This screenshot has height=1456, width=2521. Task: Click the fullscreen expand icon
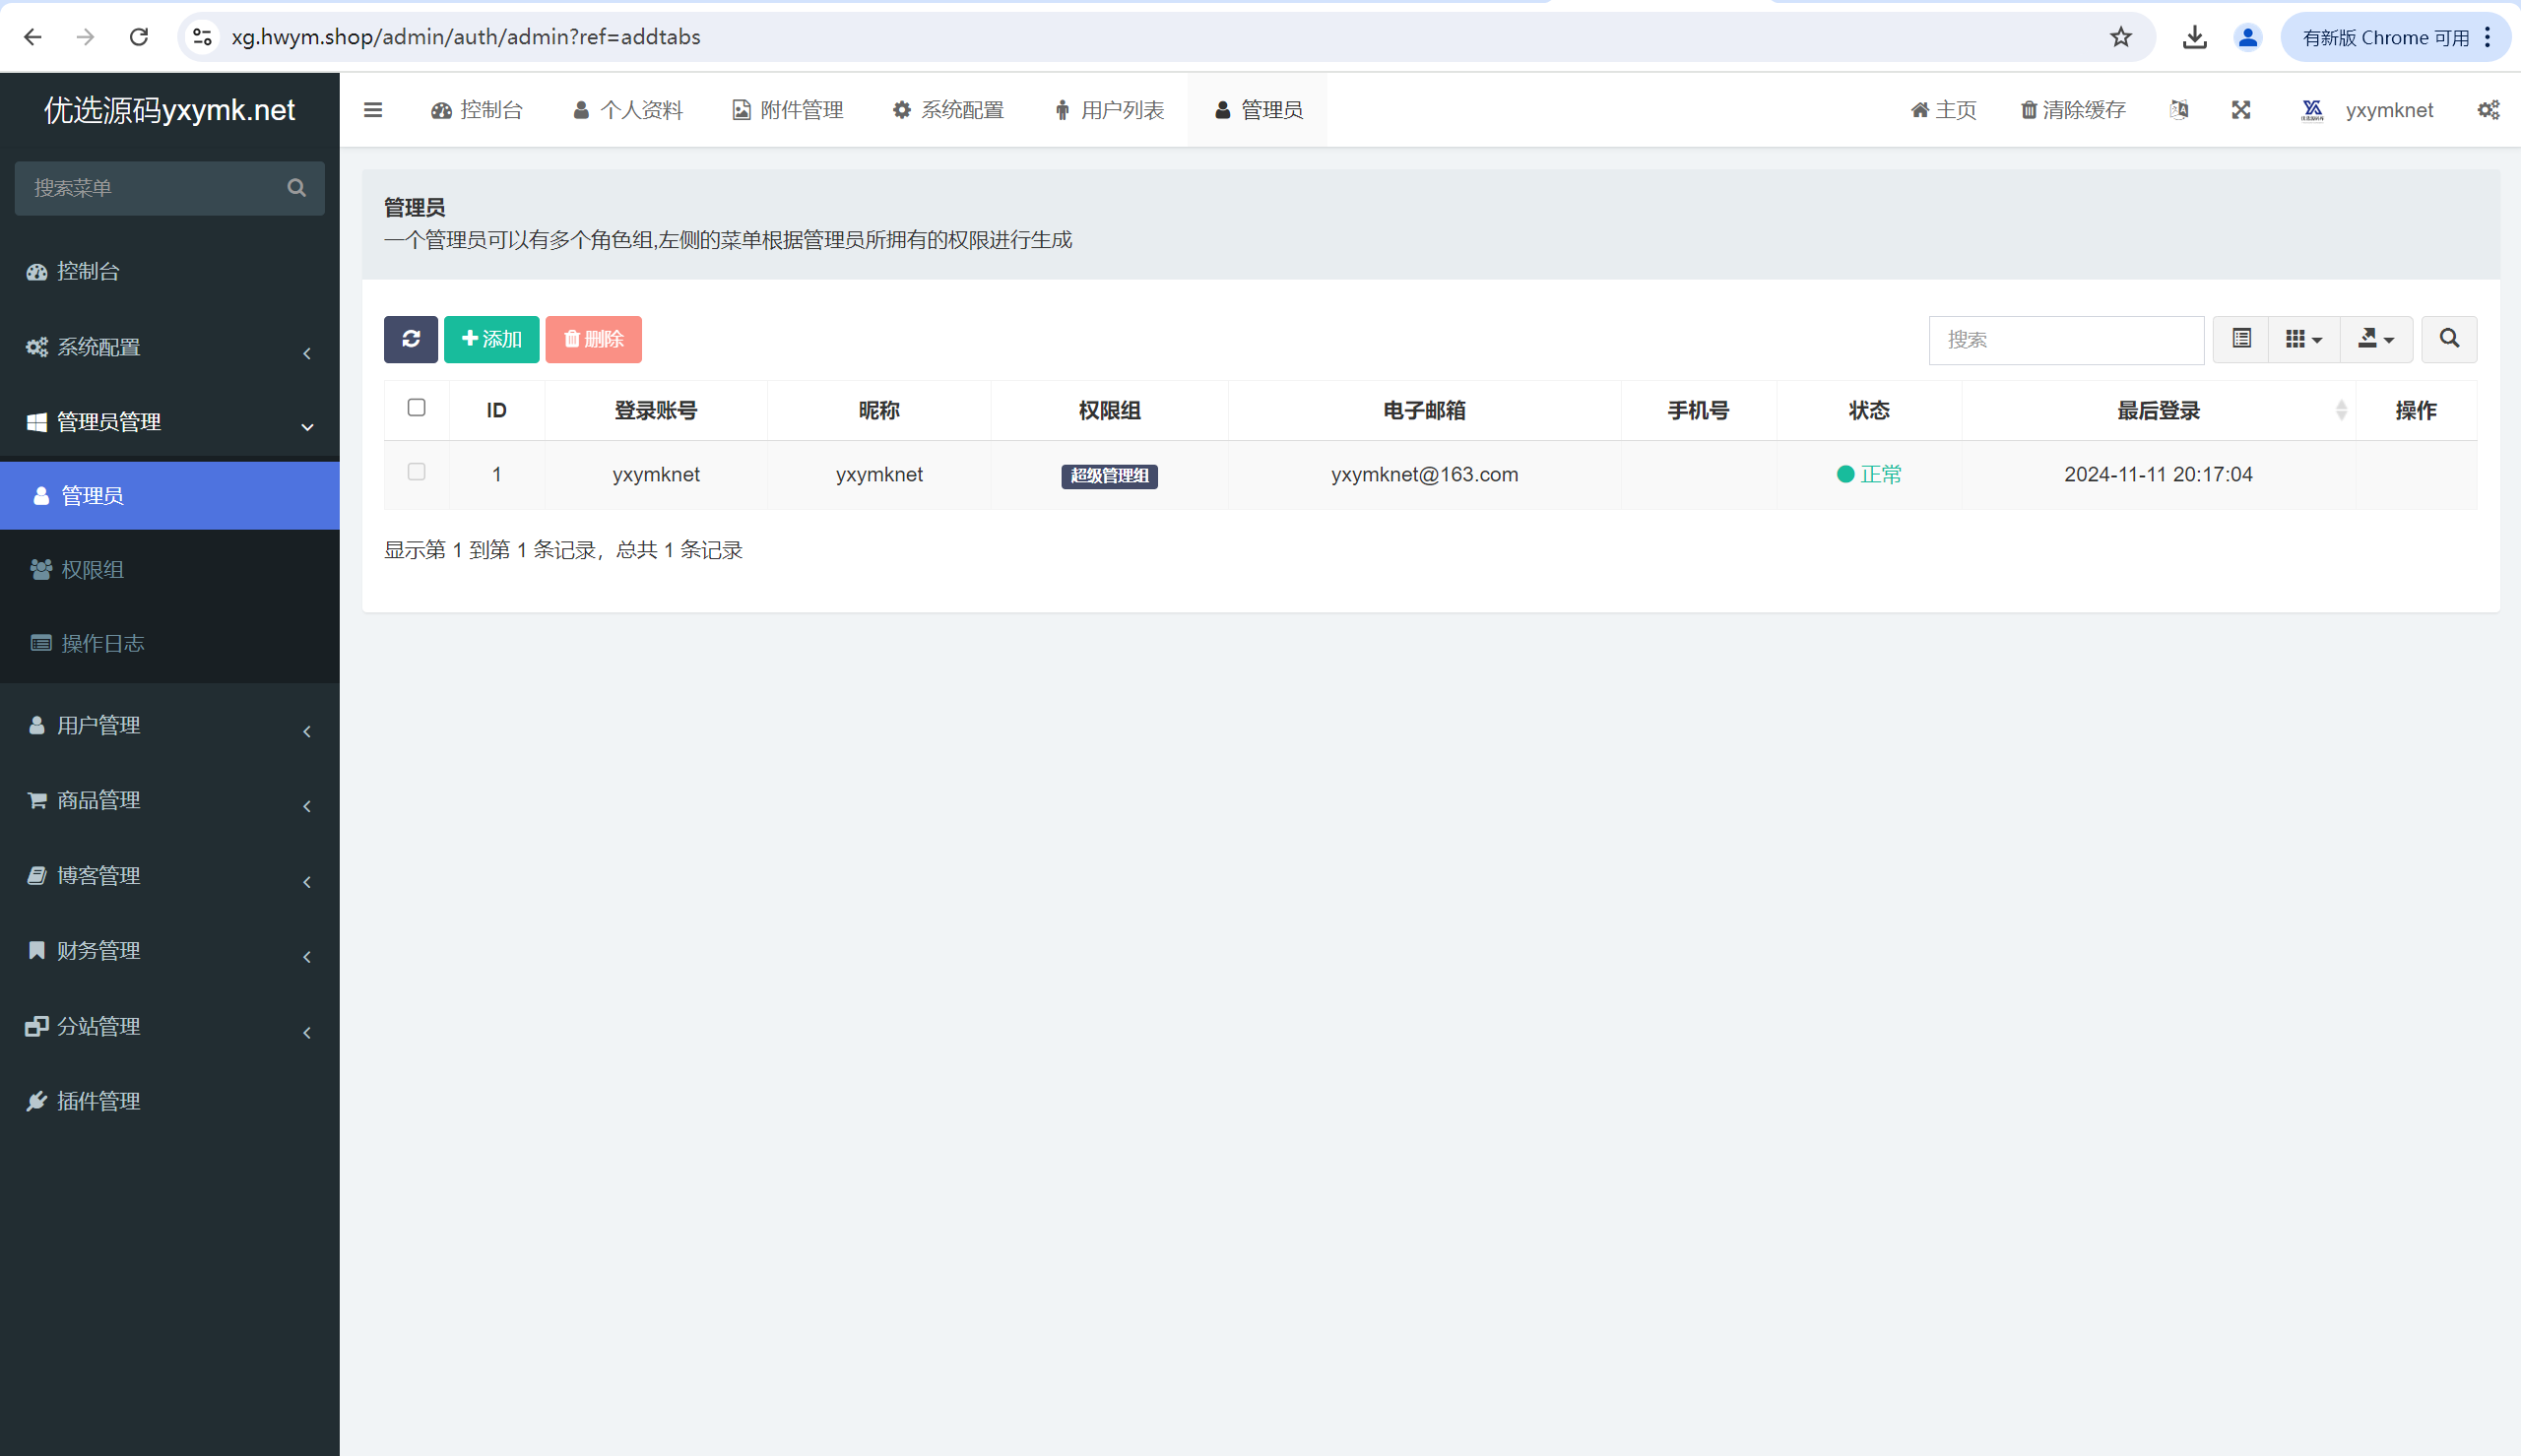coord(2241,110)
